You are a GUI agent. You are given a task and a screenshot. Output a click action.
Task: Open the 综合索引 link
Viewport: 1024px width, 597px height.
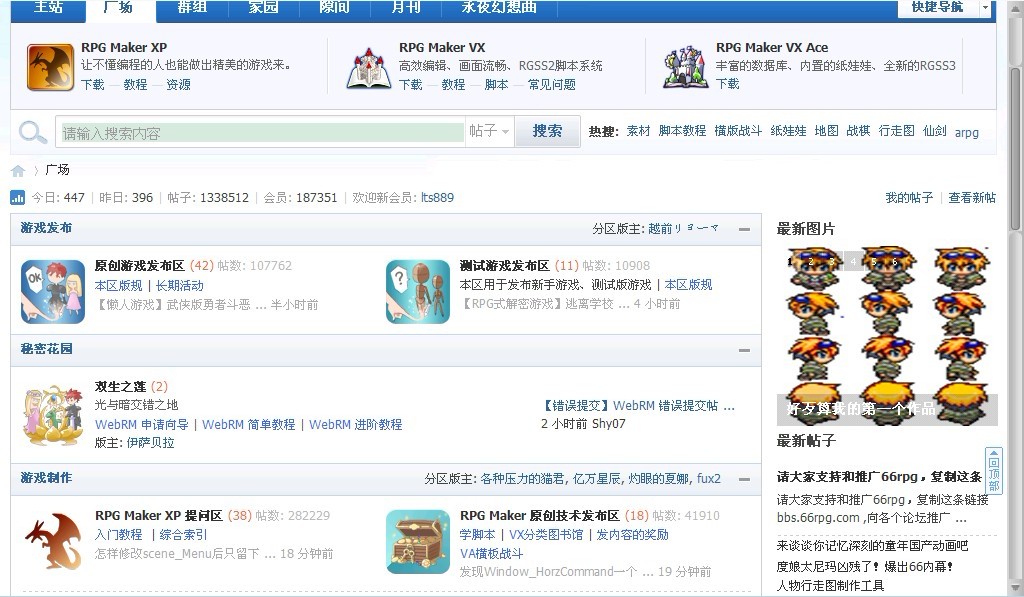pyautogui.click(x=183, y=535)
